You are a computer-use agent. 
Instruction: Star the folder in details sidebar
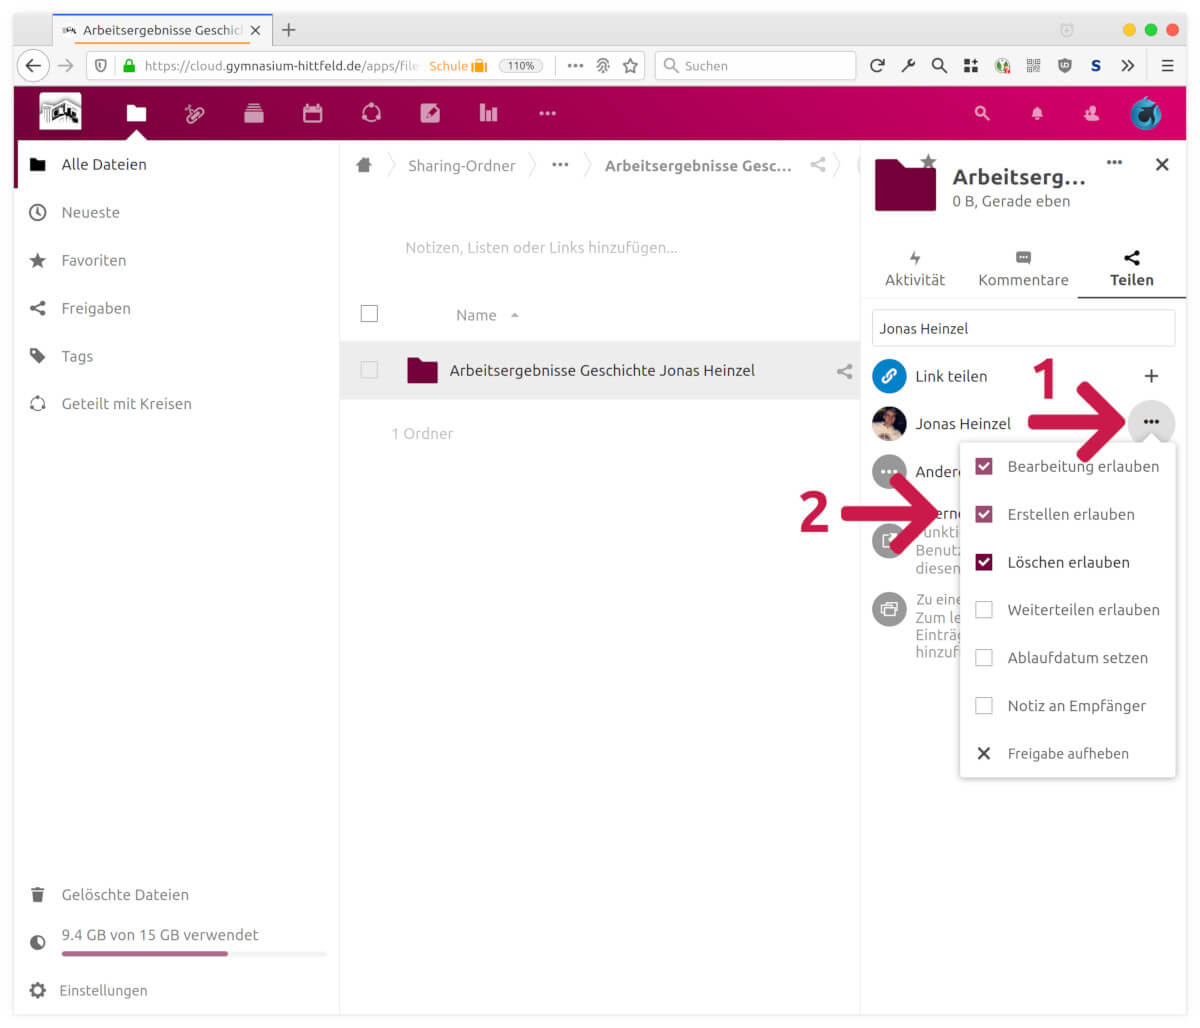pyautogui.click(x=928, y=161)
